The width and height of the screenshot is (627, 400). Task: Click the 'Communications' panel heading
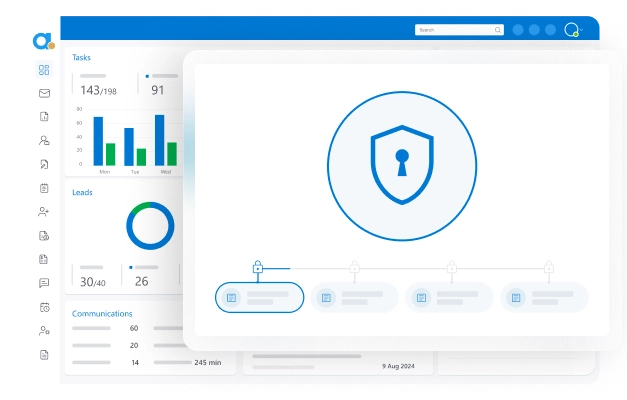click(102, 314)
